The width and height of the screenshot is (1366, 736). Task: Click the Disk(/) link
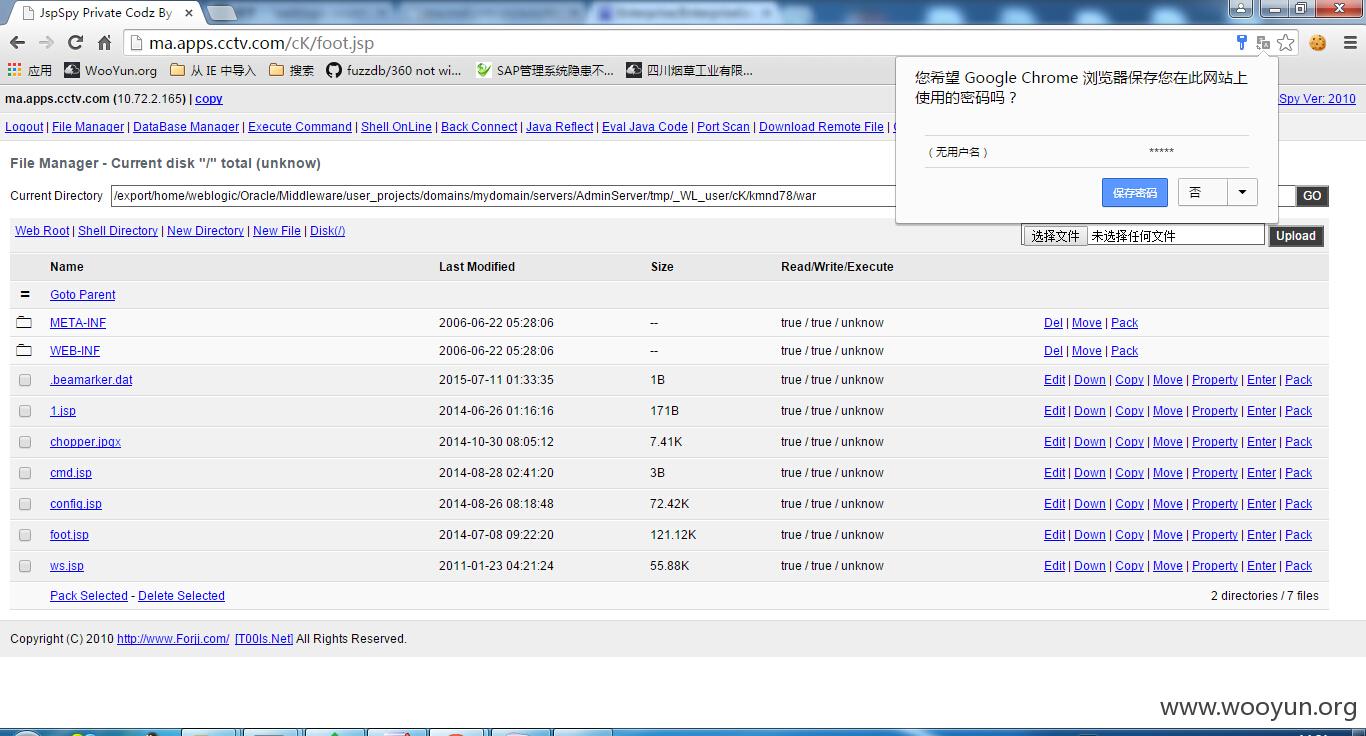pyautogui.click(x=327, y=231)
